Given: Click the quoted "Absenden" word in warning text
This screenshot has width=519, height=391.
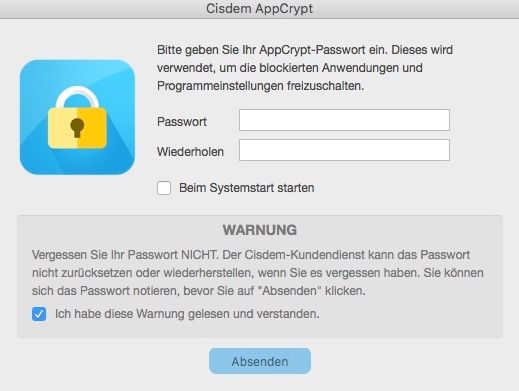Looking at the screenshot, I should click(292, 291).
